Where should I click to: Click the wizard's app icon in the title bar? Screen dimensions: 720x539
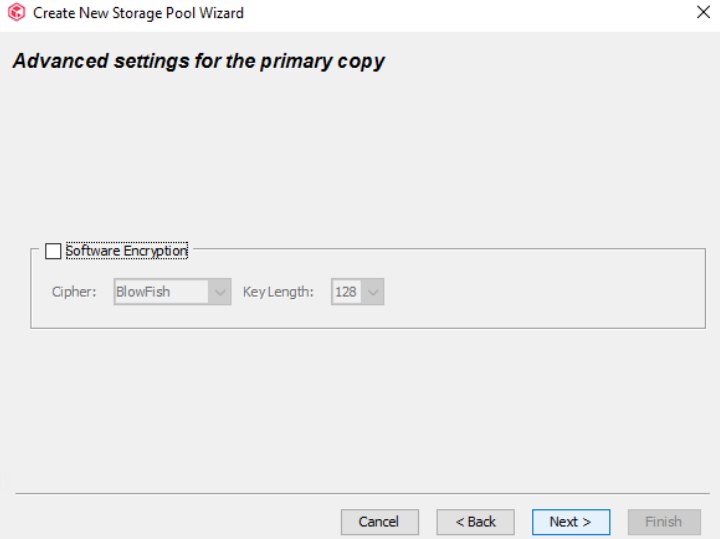point(16,13)
